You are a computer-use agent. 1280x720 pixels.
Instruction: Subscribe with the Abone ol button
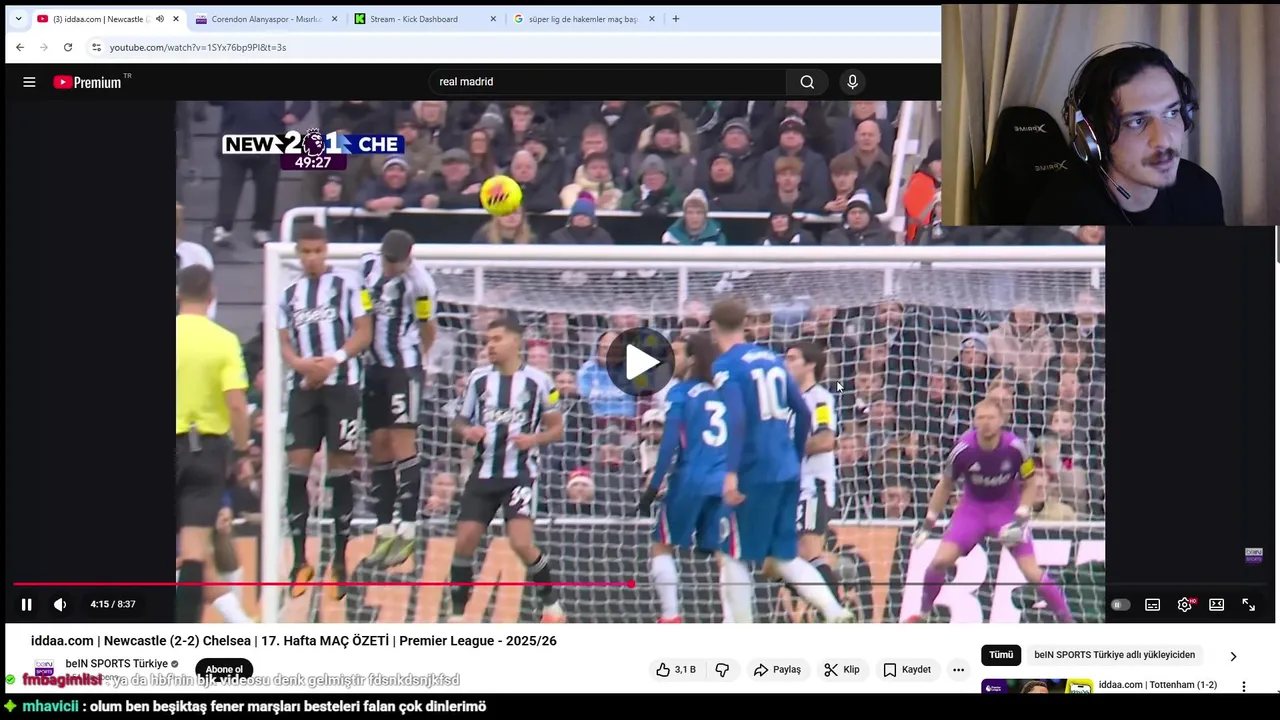[x=224, y=669]
